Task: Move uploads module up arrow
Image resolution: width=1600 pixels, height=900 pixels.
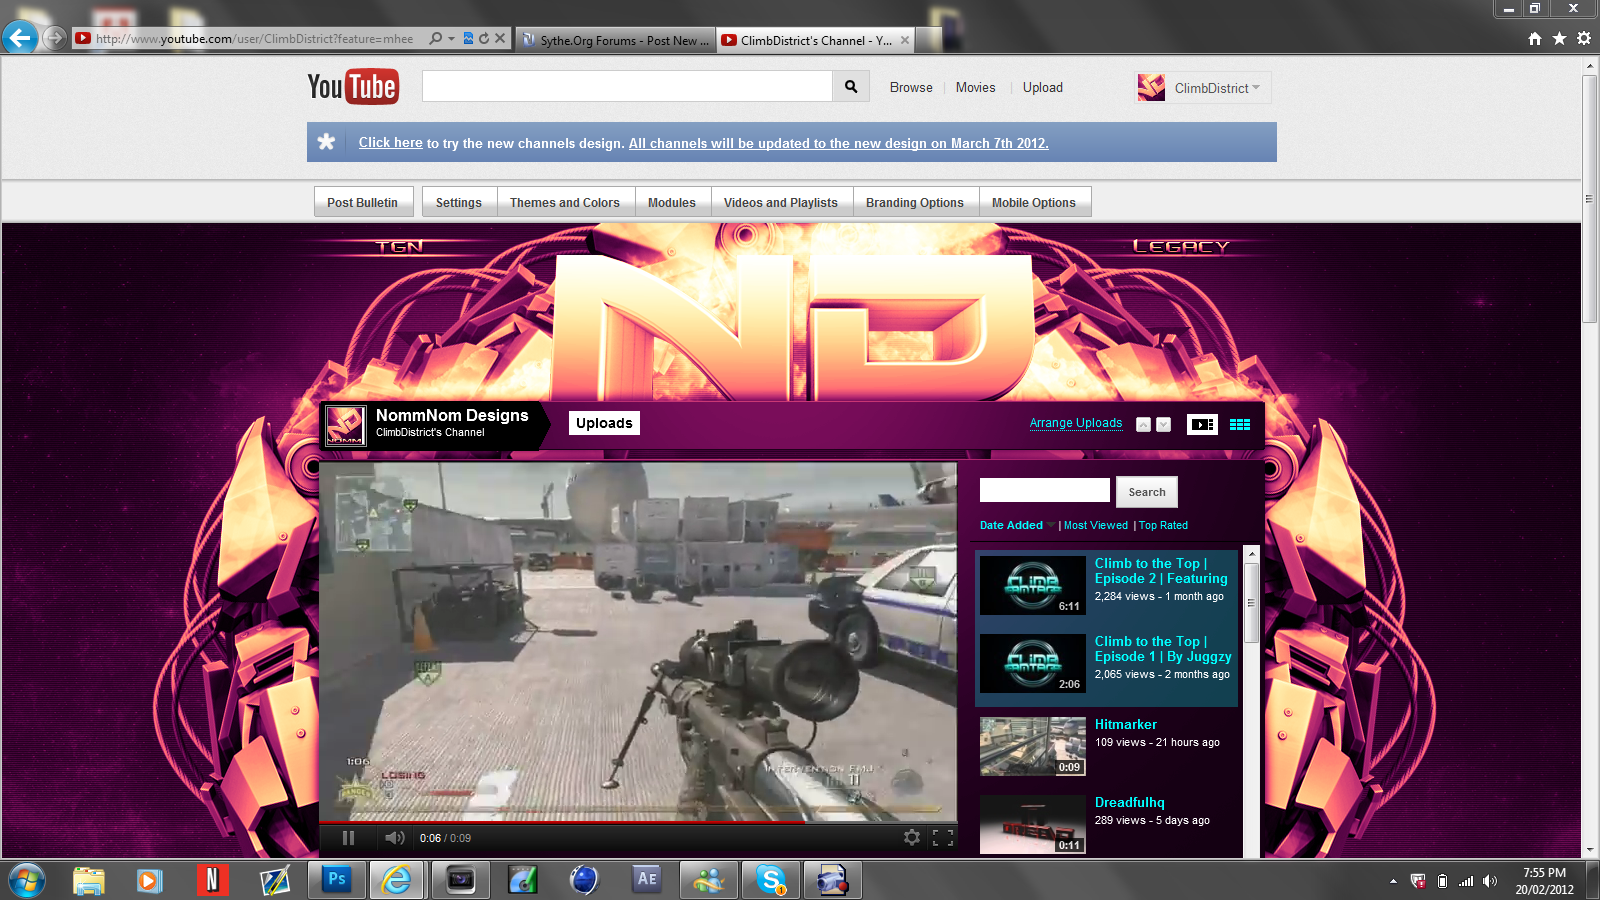Action: 1144,424
